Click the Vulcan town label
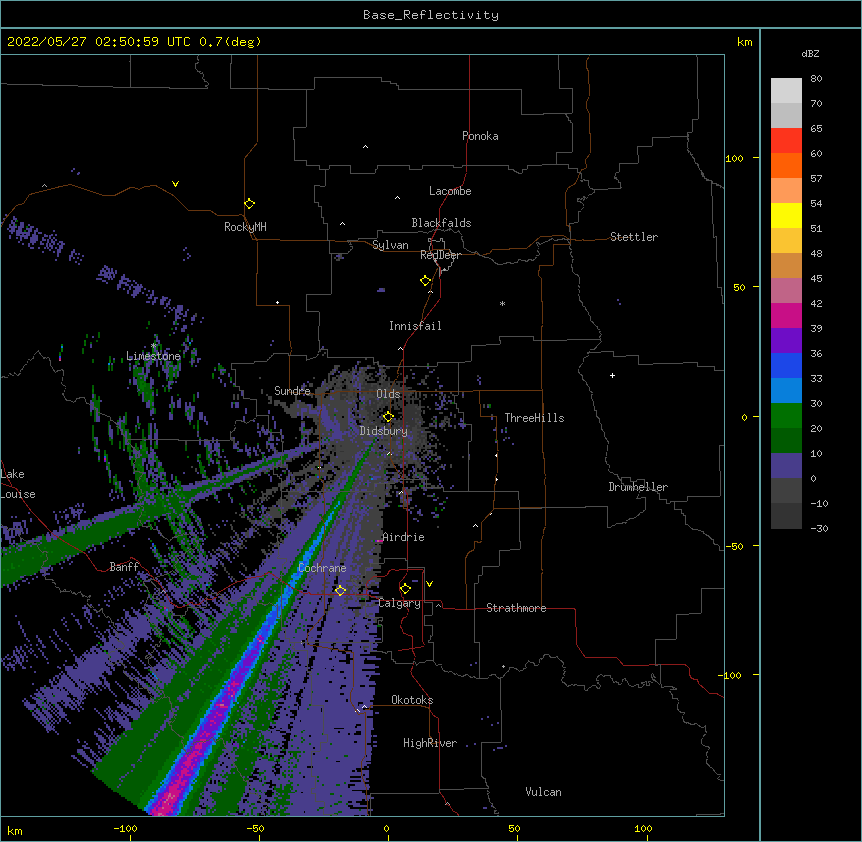862x842 pixels. 543,792
